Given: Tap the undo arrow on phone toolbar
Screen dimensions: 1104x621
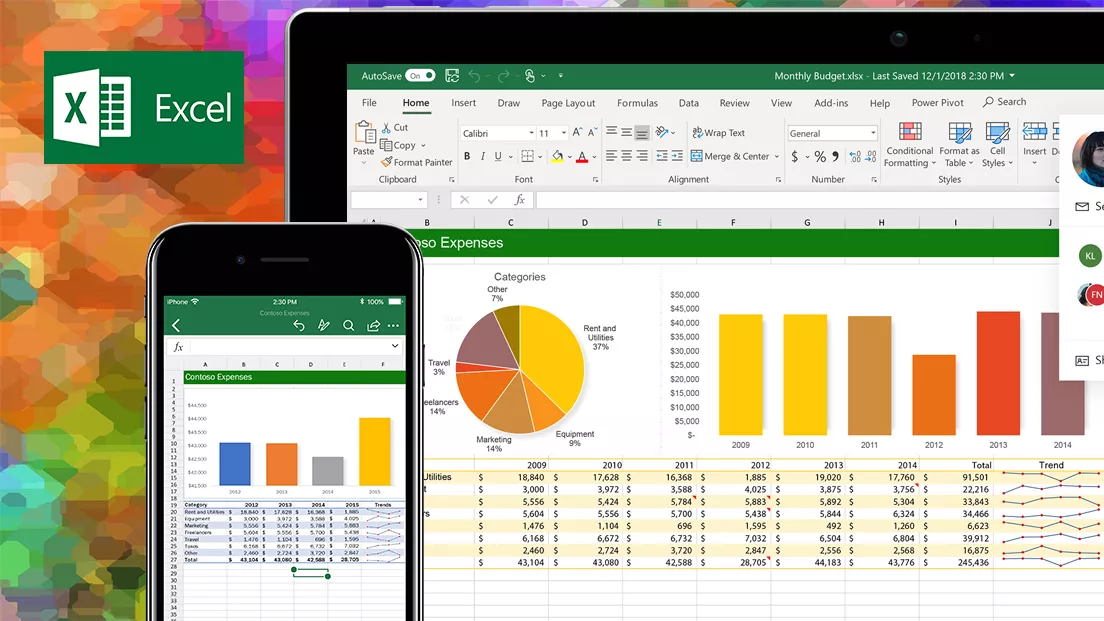Looking at the screenshot, I should coord(298,325).
